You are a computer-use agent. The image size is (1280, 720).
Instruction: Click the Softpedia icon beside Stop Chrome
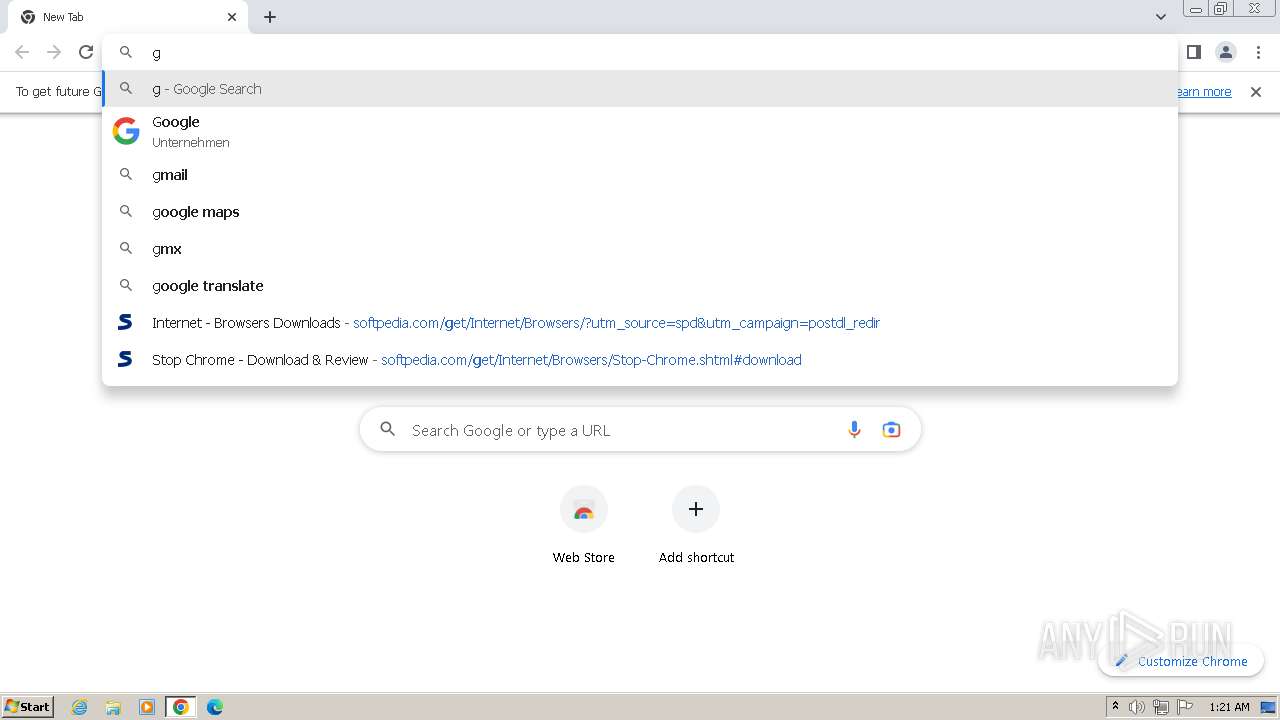(125, 359)
